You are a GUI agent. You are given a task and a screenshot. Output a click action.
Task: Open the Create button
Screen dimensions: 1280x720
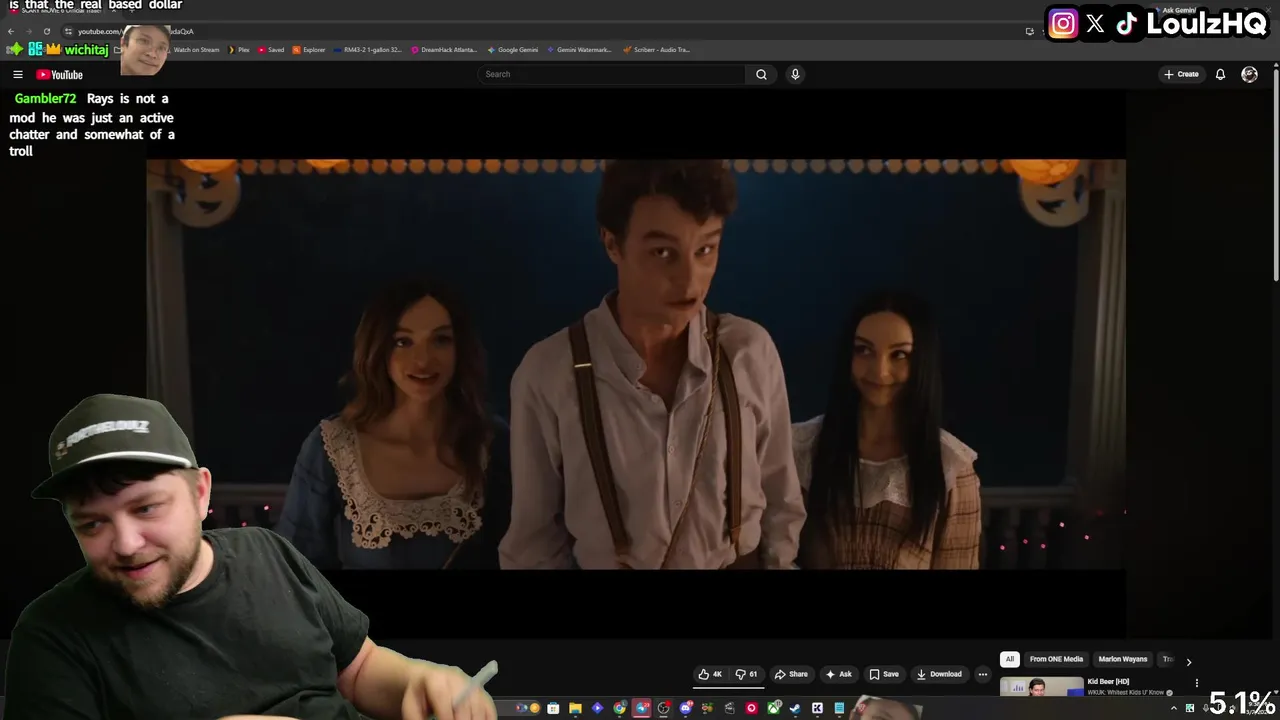[1181, 74]
